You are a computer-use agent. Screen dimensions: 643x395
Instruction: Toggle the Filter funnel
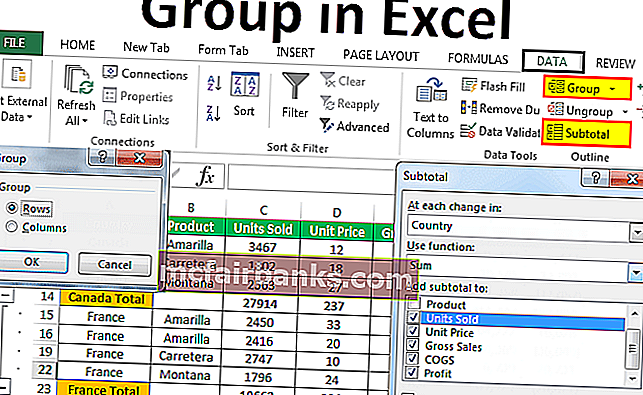pyautogui.click(x=295, y=95)
